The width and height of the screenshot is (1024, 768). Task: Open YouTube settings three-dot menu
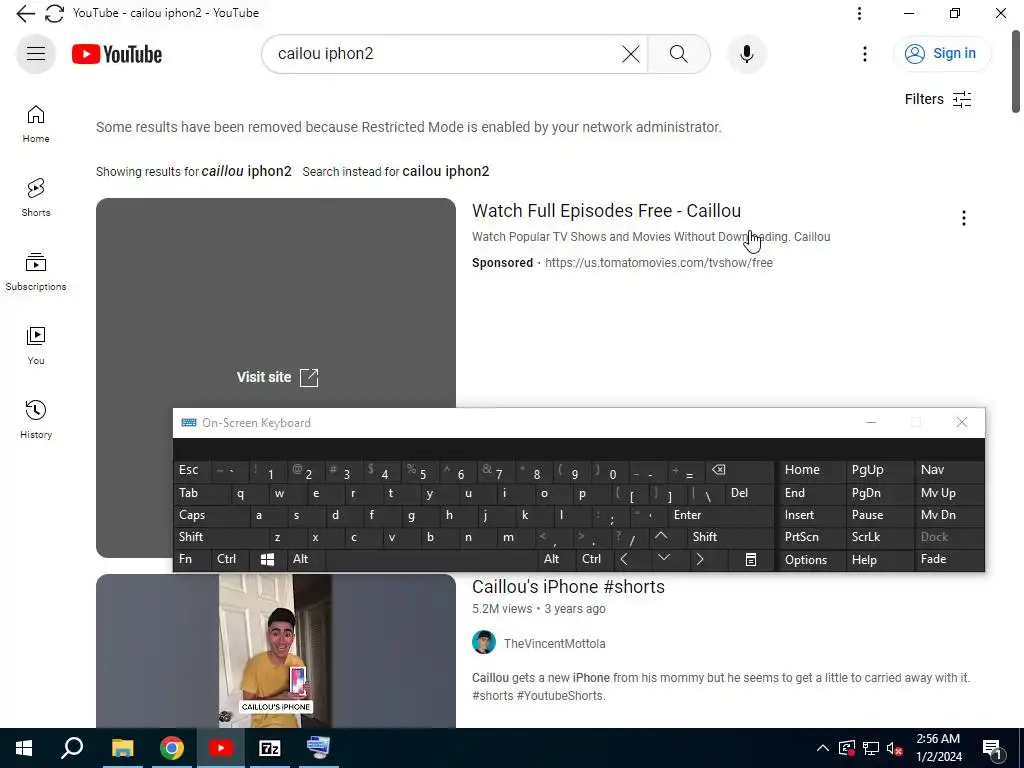click(x=865, y=54)
